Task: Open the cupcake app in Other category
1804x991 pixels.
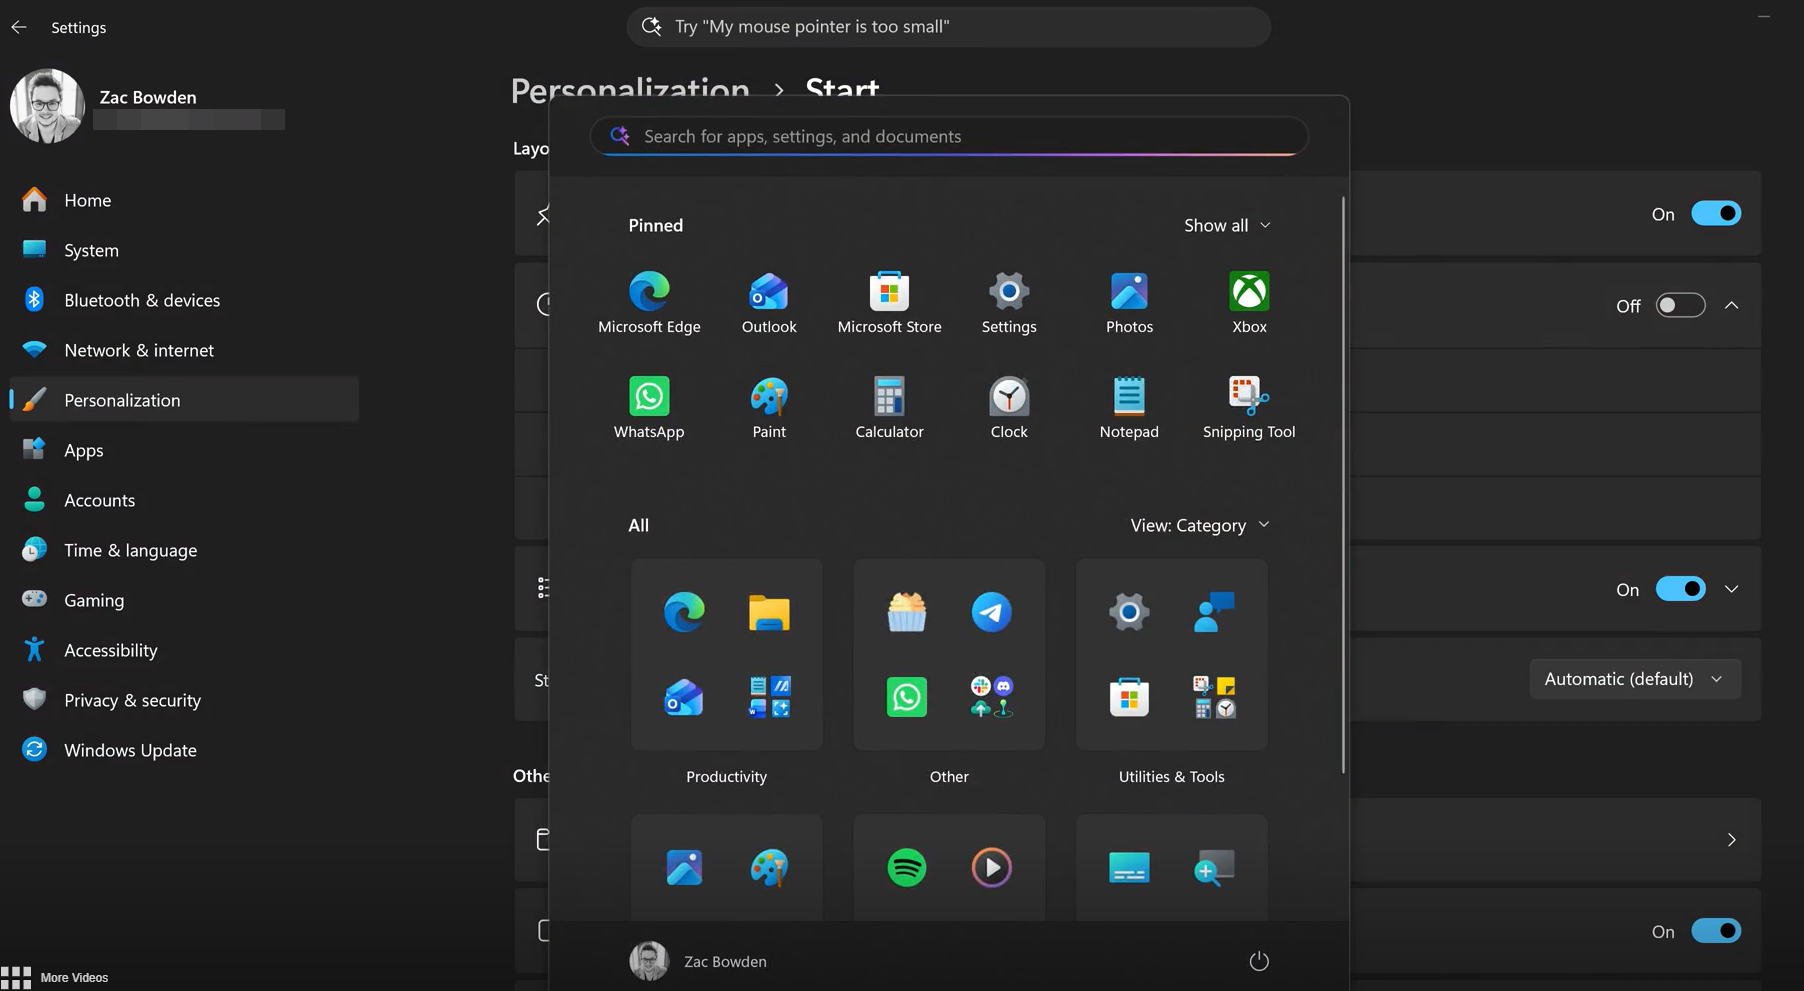Action: pyautogui.click(x=906, y=612)
